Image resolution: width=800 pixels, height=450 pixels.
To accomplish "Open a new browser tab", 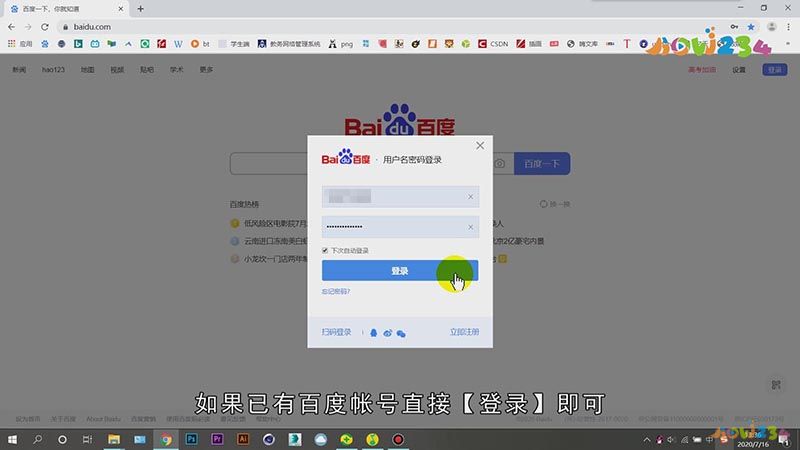I will coord(140,9).
